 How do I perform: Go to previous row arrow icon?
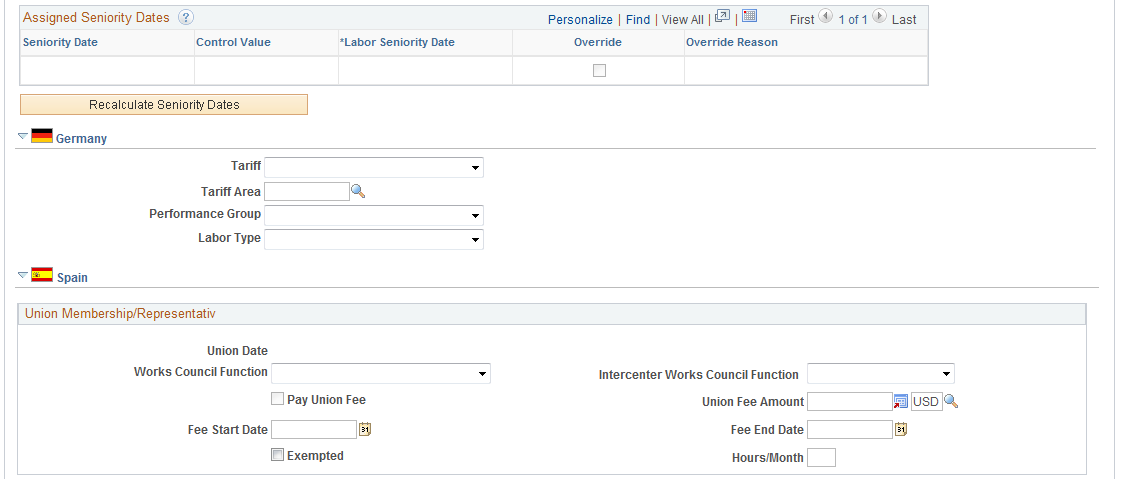click(x=825, y=17)
